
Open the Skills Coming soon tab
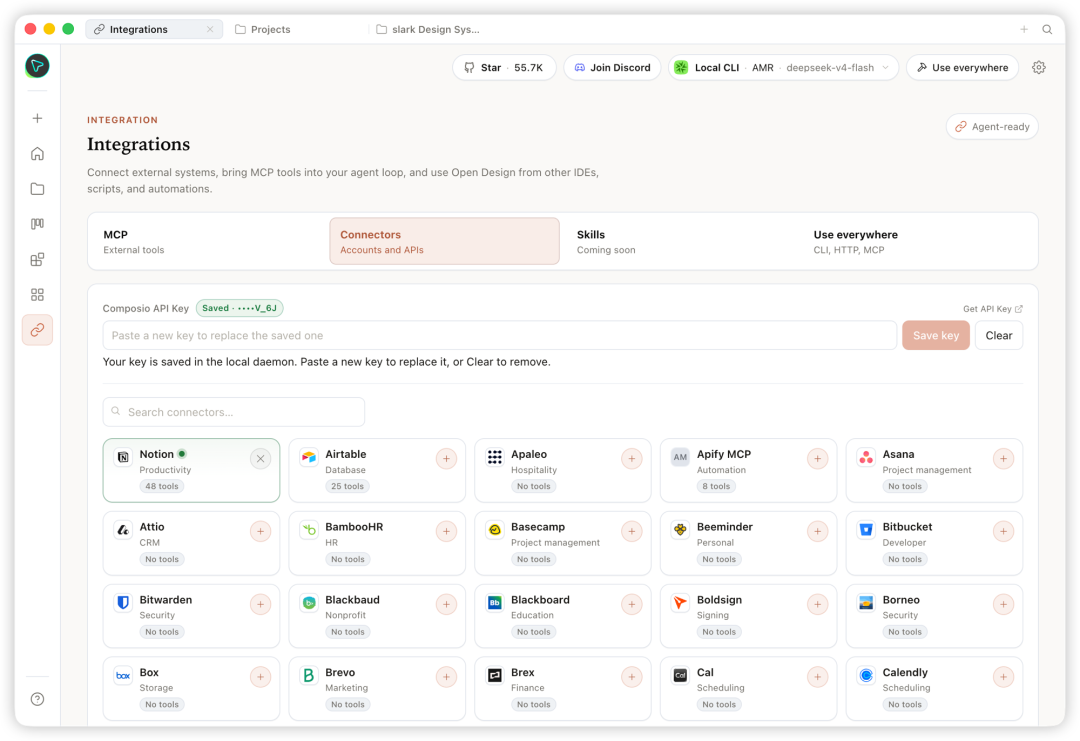[x=682, y=242]
